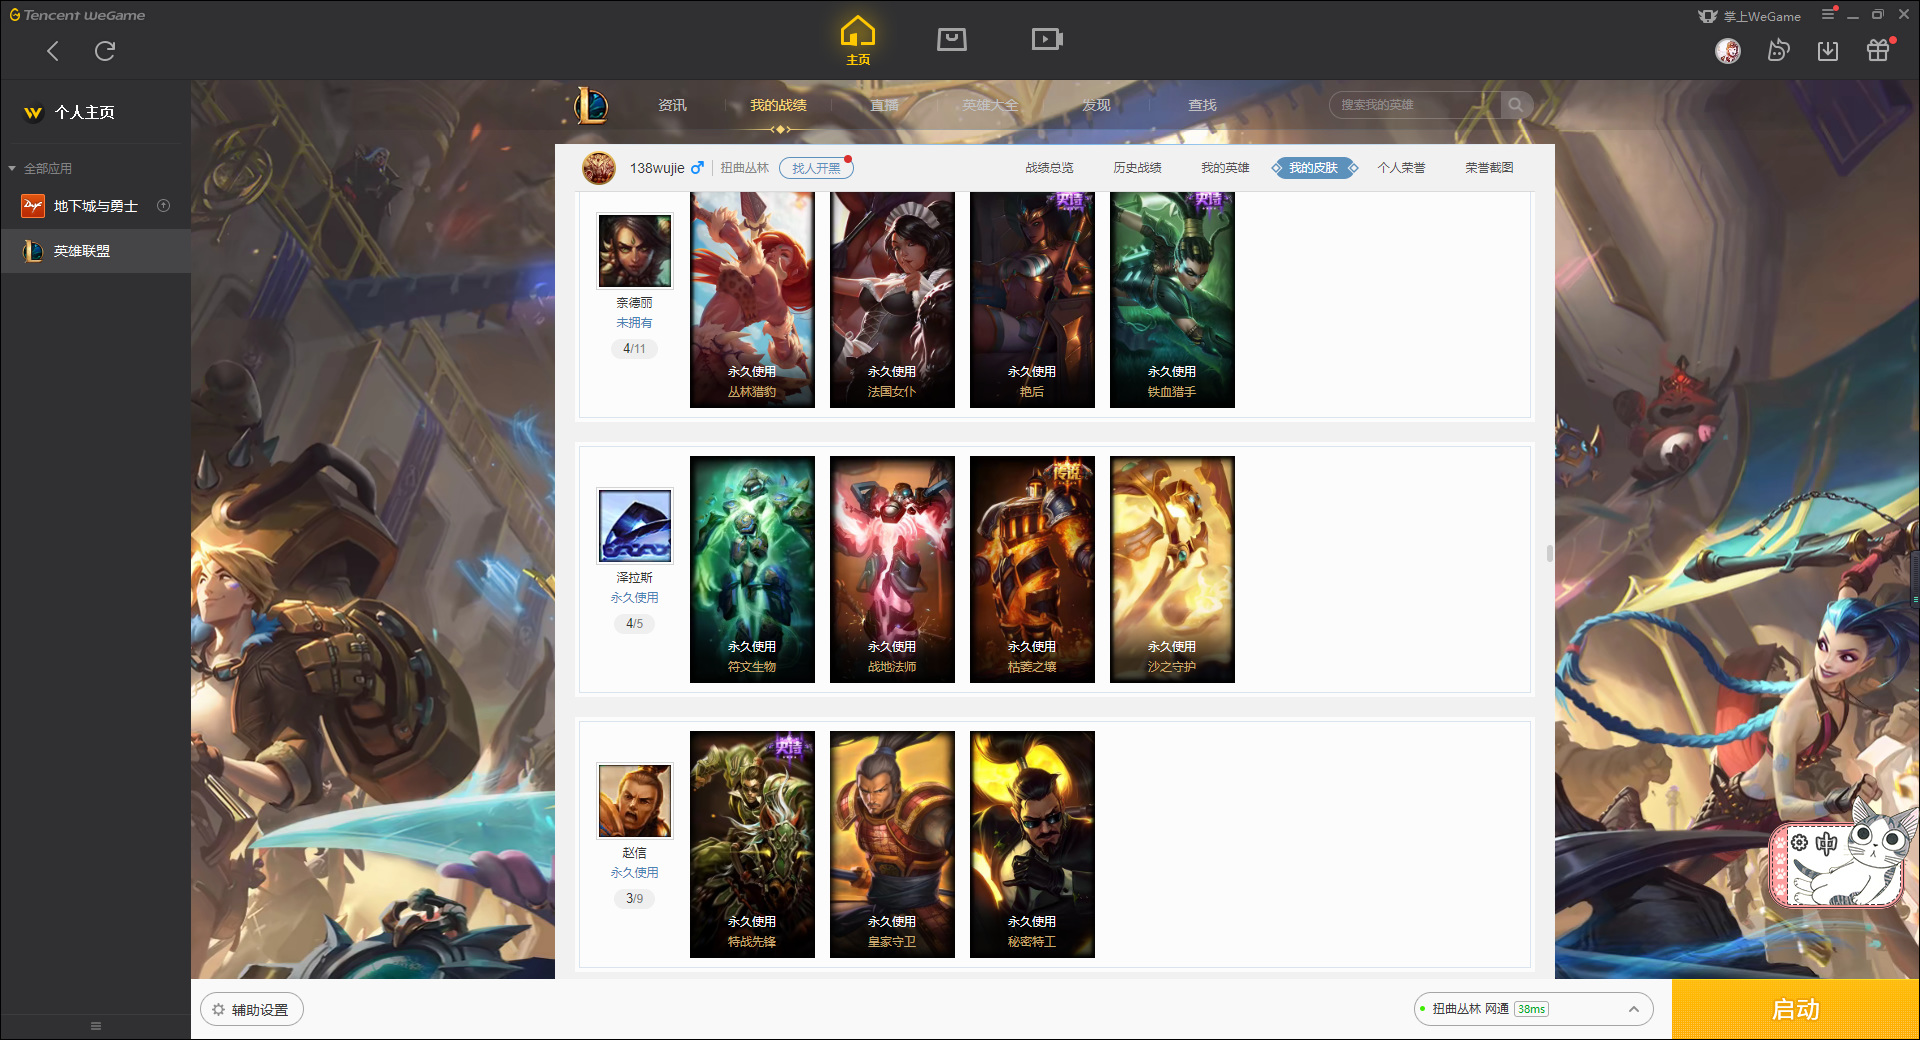Viewport: 1920px width, 1040px height.
Task: Click the skin list scrollbar handle
Action: [x=1550, y=553]
